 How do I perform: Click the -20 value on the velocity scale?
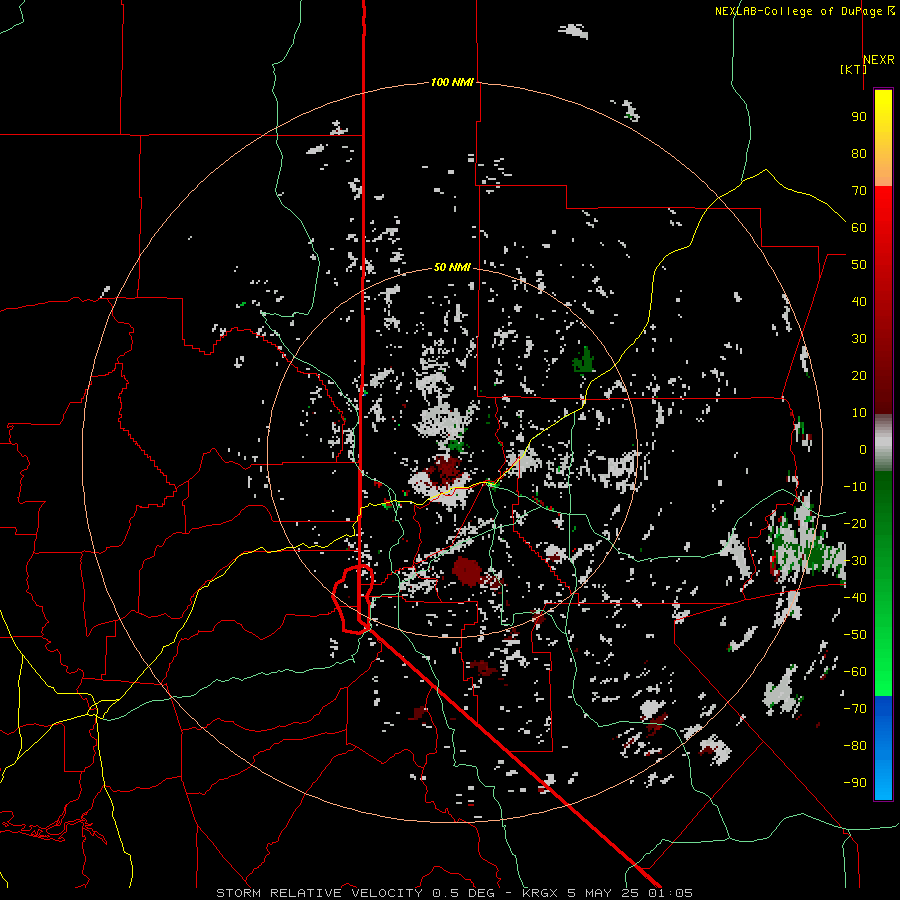(855, 523)
